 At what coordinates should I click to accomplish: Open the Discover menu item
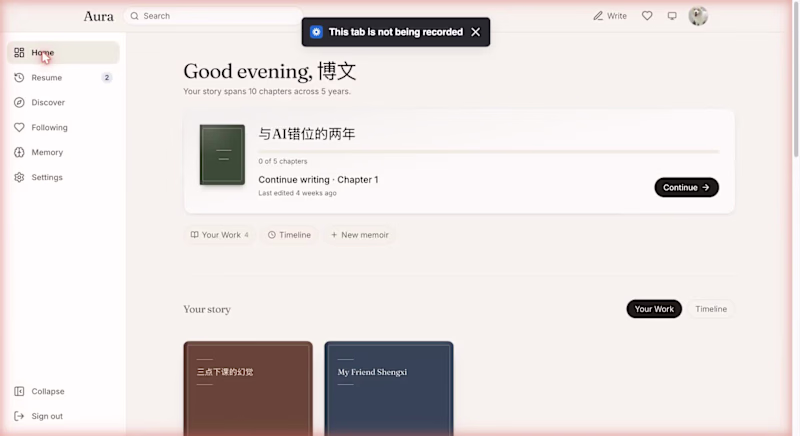point(63,102)
